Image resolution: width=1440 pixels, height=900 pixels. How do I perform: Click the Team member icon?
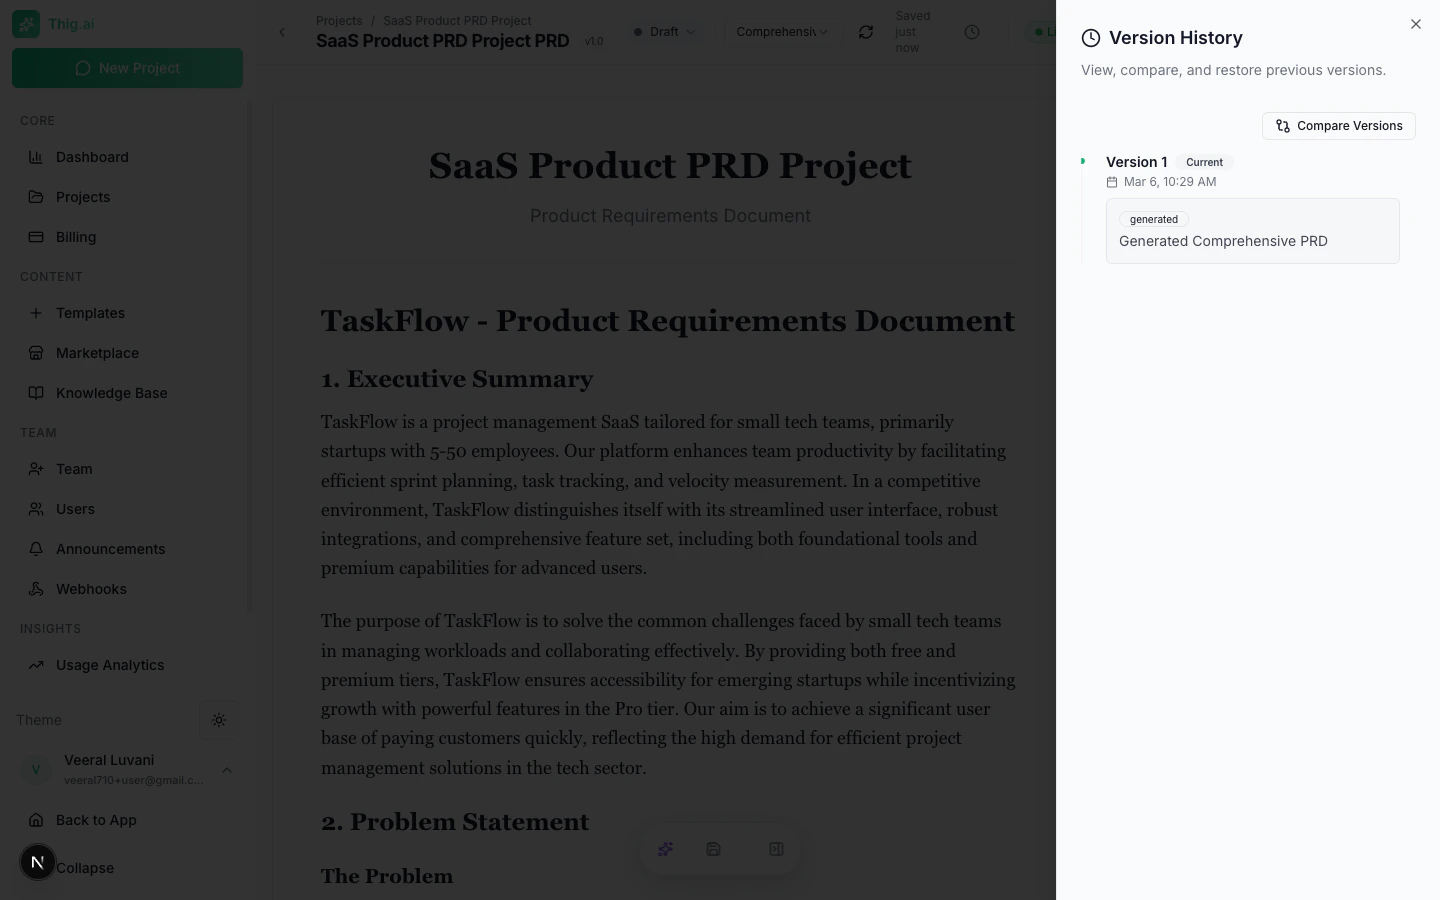(36, 469)
